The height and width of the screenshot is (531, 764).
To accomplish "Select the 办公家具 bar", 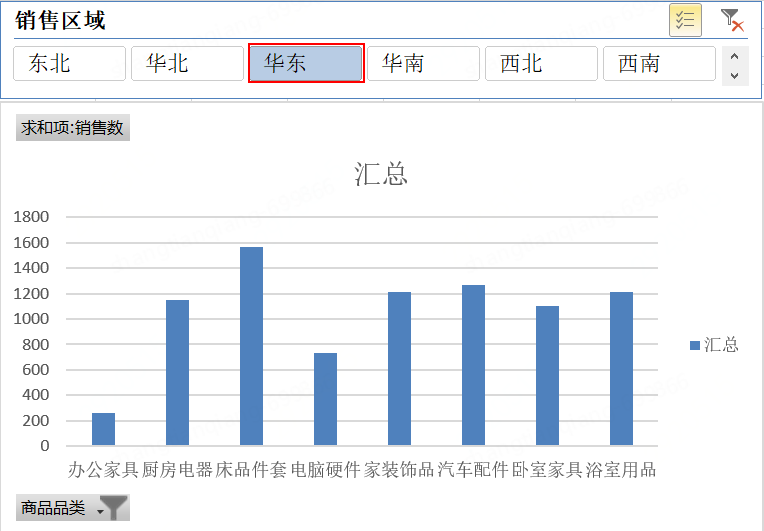I will pyautogui.click(x=103, y=429).
